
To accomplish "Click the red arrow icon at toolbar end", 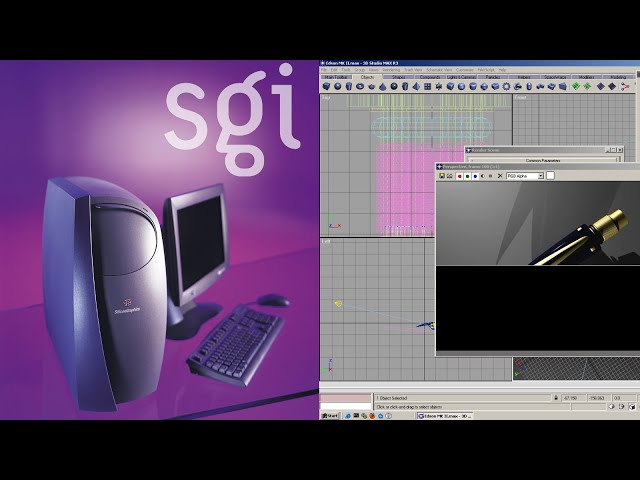I will coord(625,86).
